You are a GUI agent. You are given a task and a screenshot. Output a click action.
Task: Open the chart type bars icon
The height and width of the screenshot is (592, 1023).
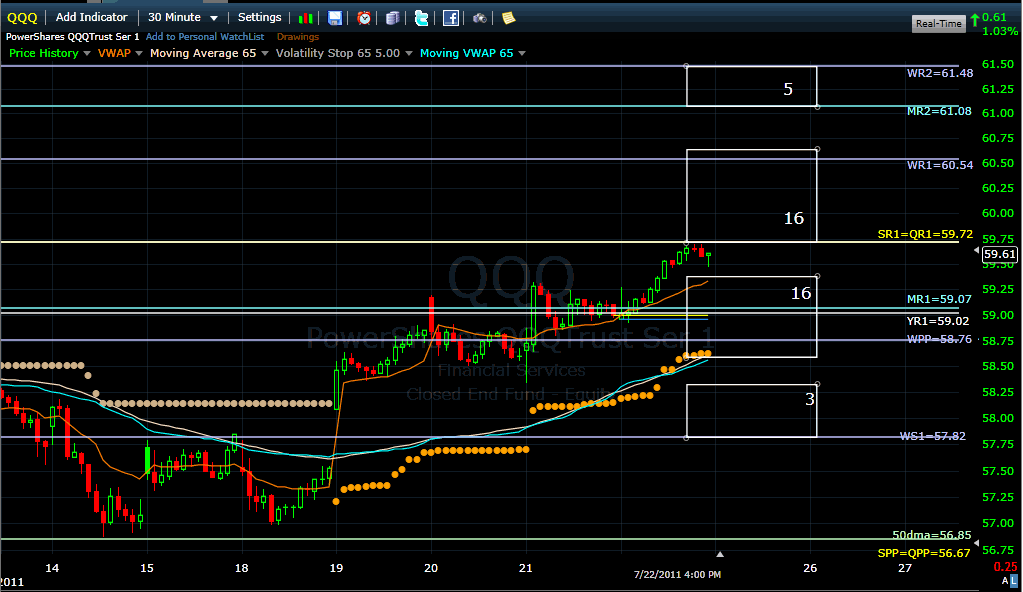point(305,18)
